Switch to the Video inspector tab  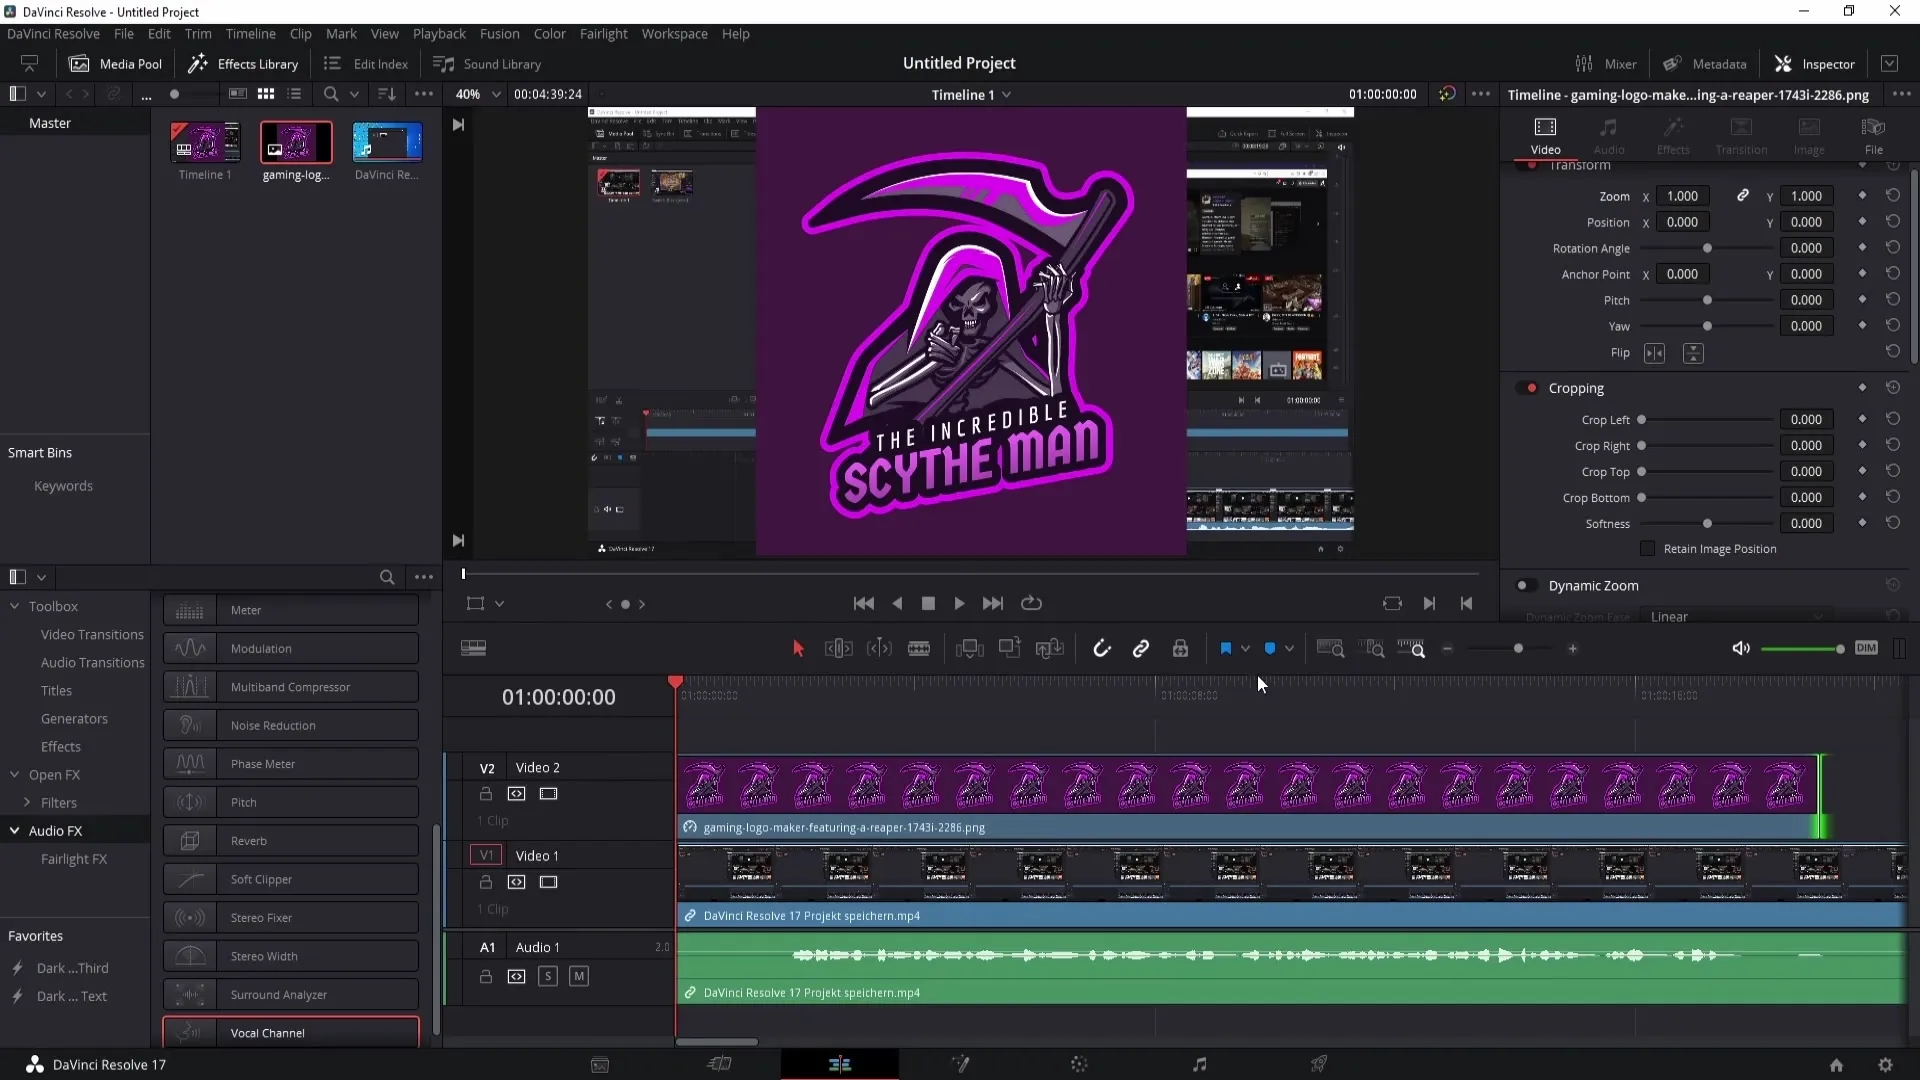point(1545,136)
